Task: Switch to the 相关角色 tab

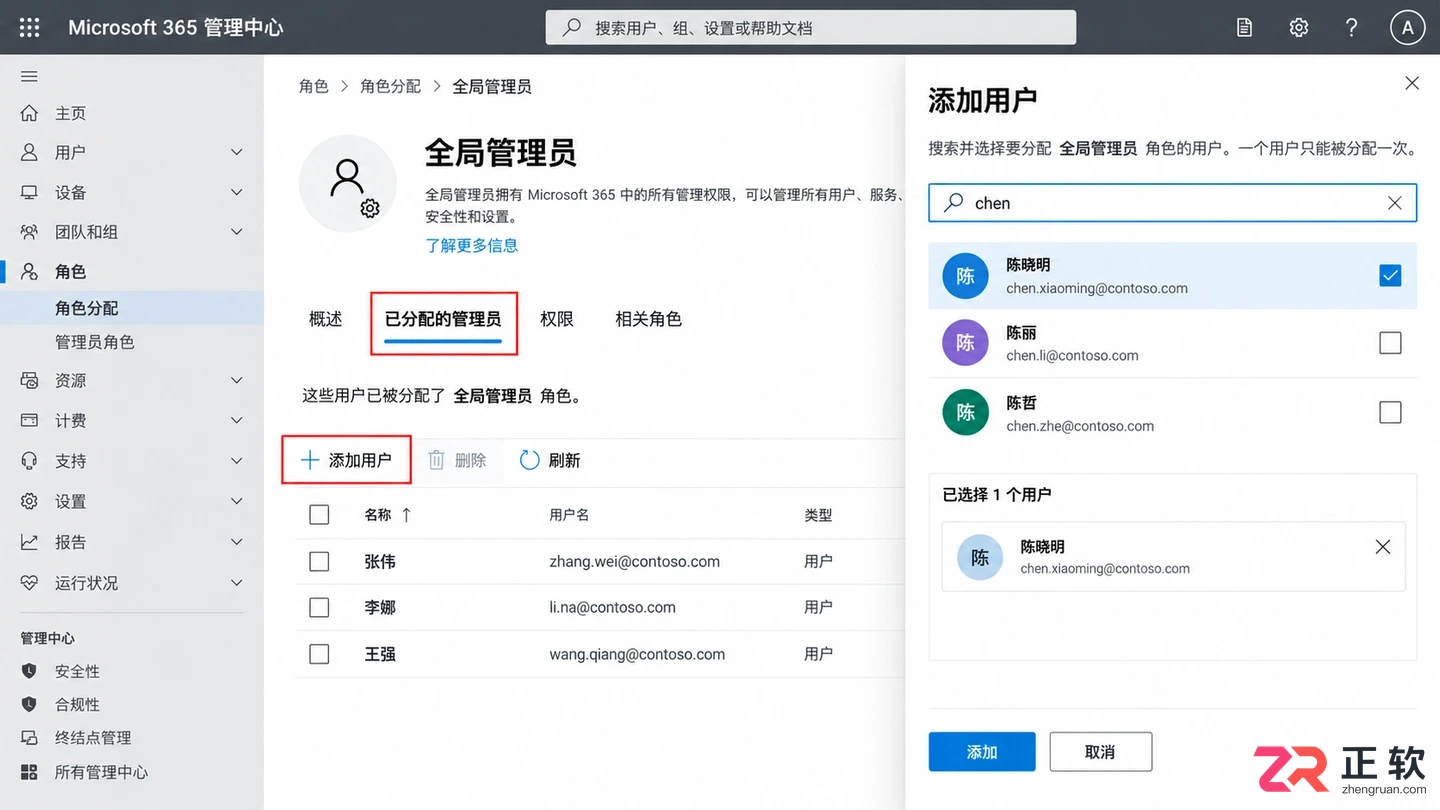Action: (648, 319)
